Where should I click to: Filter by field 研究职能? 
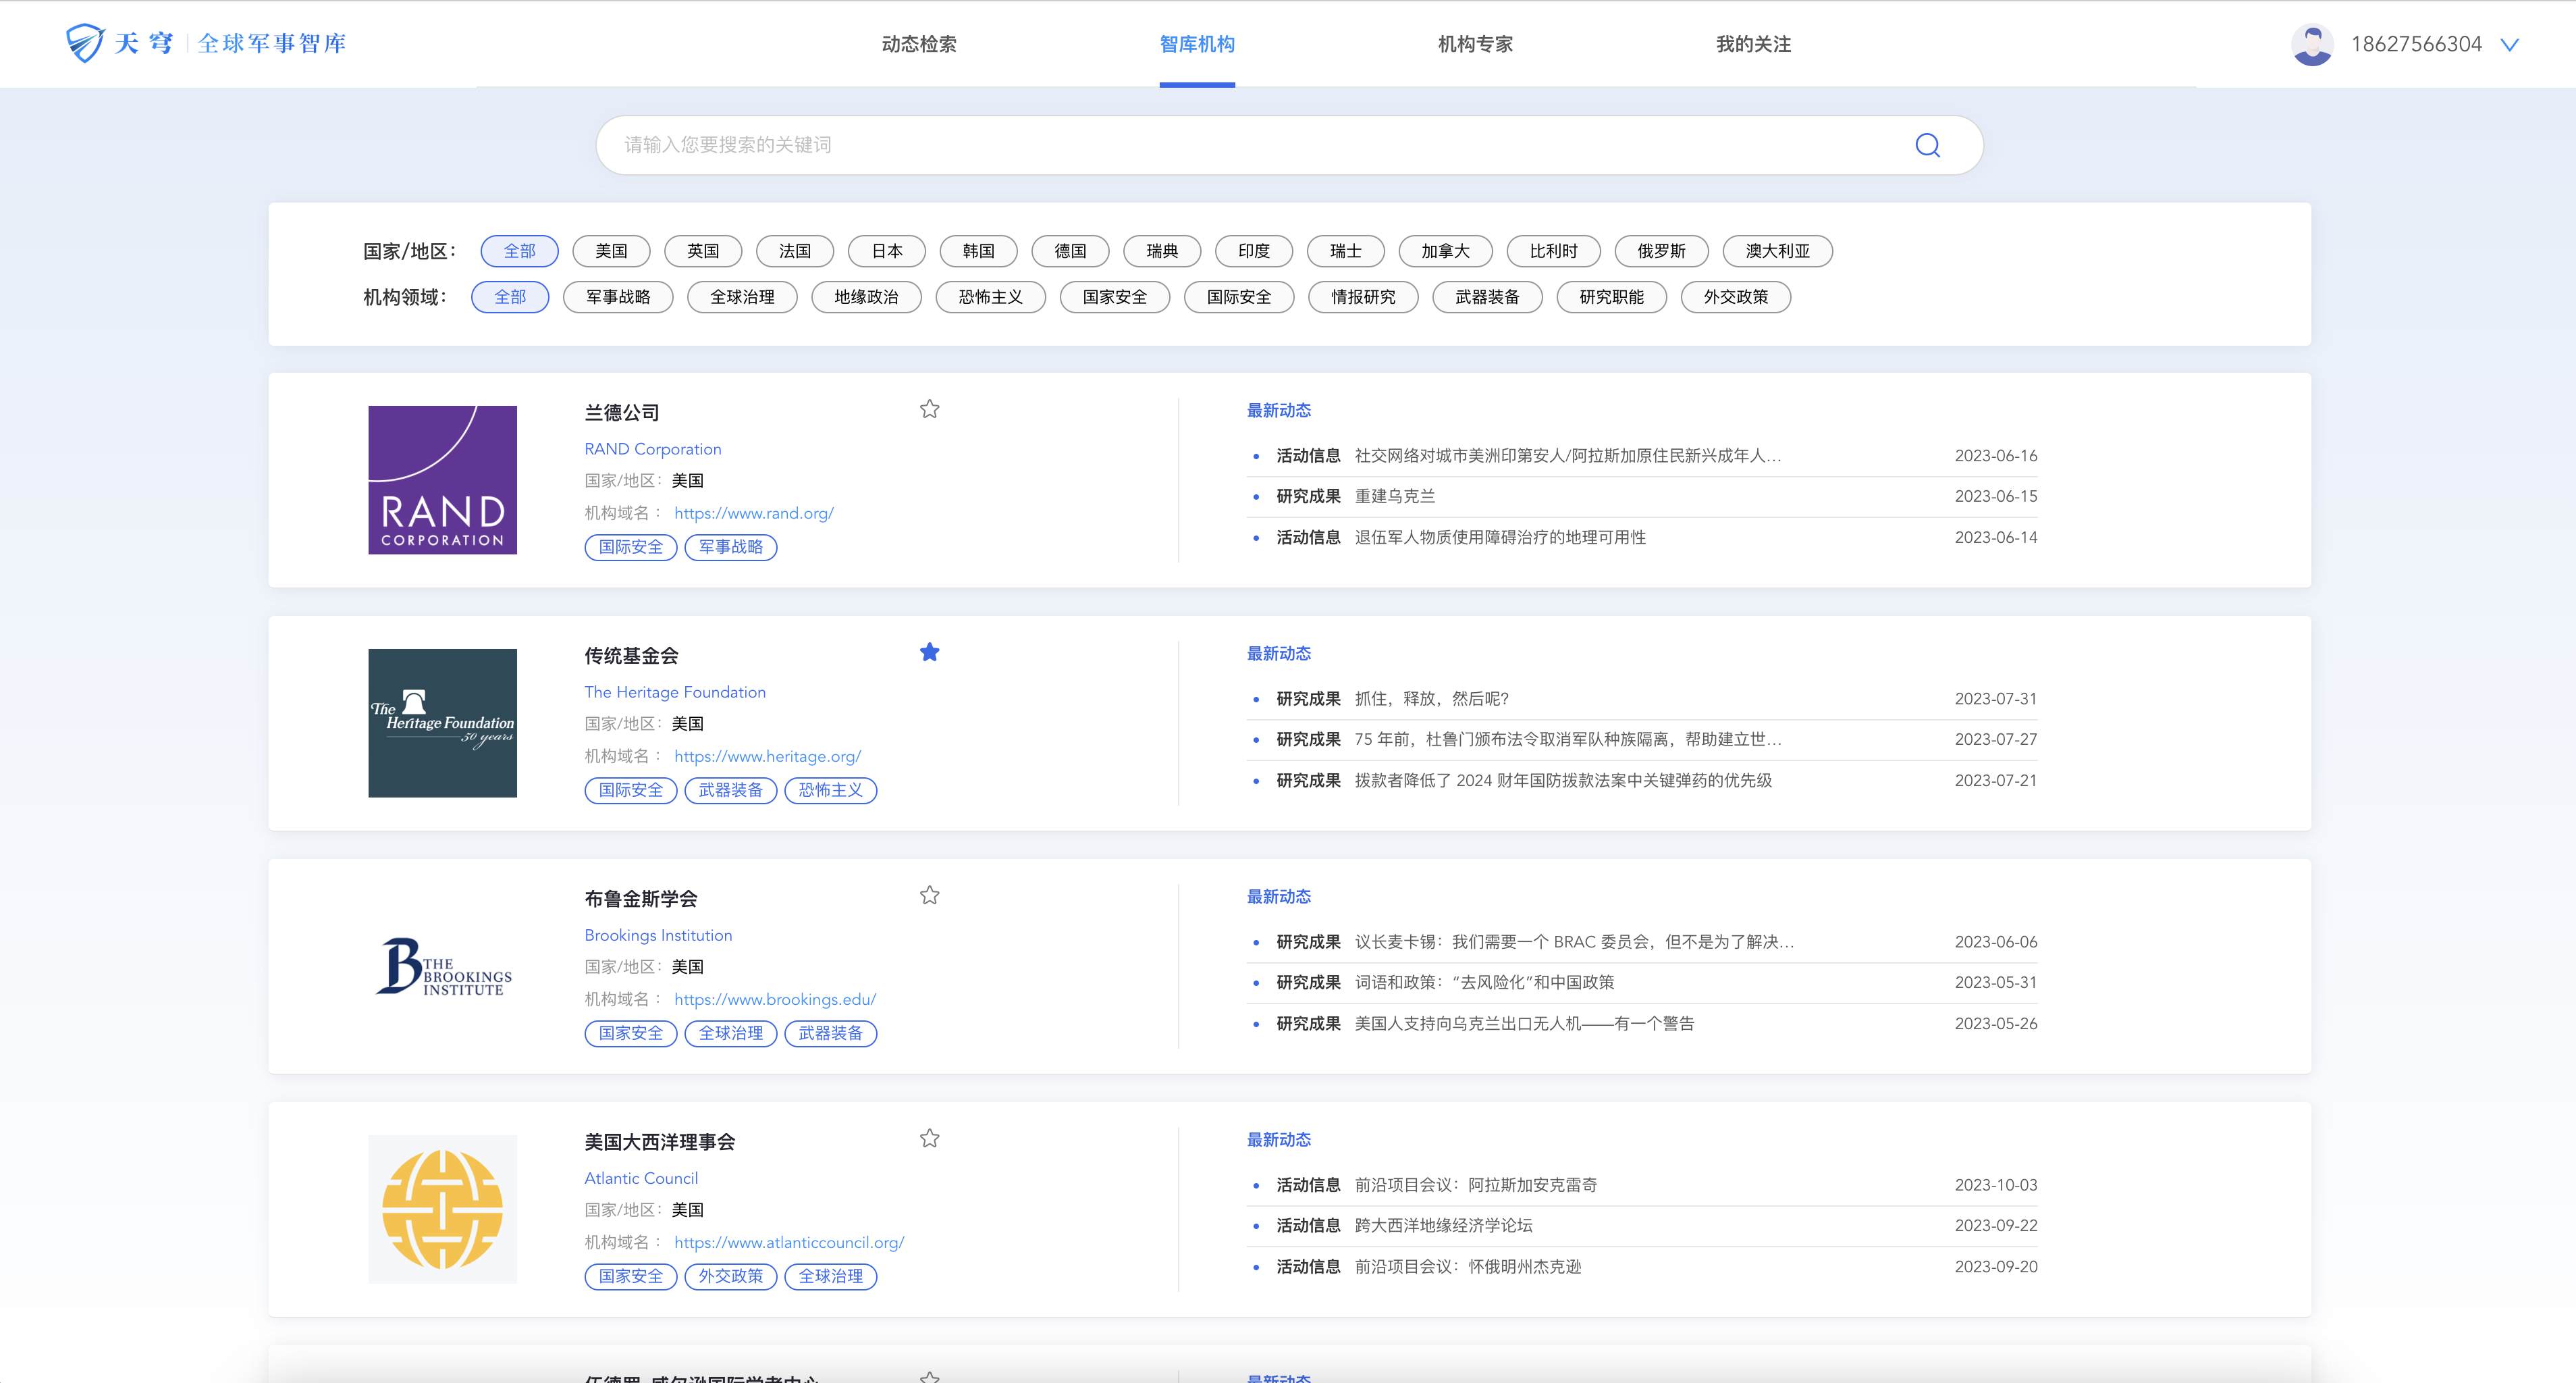(1612, 297)
